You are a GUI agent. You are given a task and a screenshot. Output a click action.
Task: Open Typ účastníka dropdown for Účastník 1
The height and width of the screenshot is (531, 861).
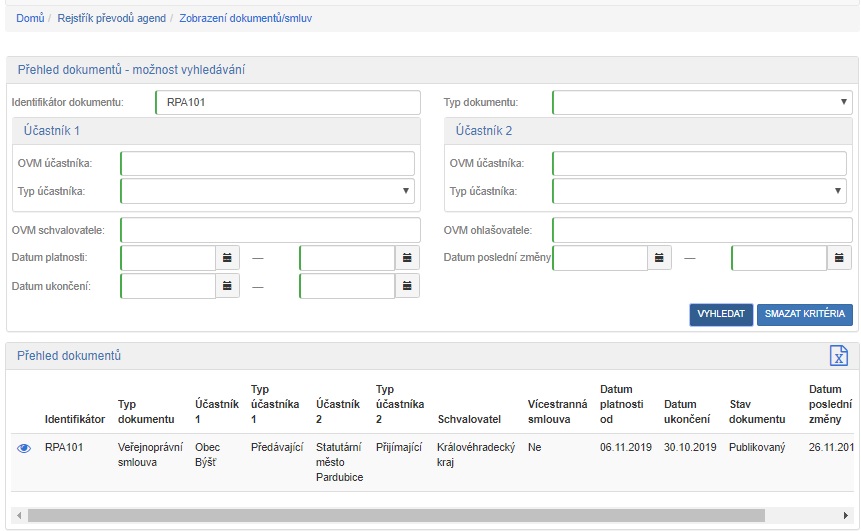267,191
